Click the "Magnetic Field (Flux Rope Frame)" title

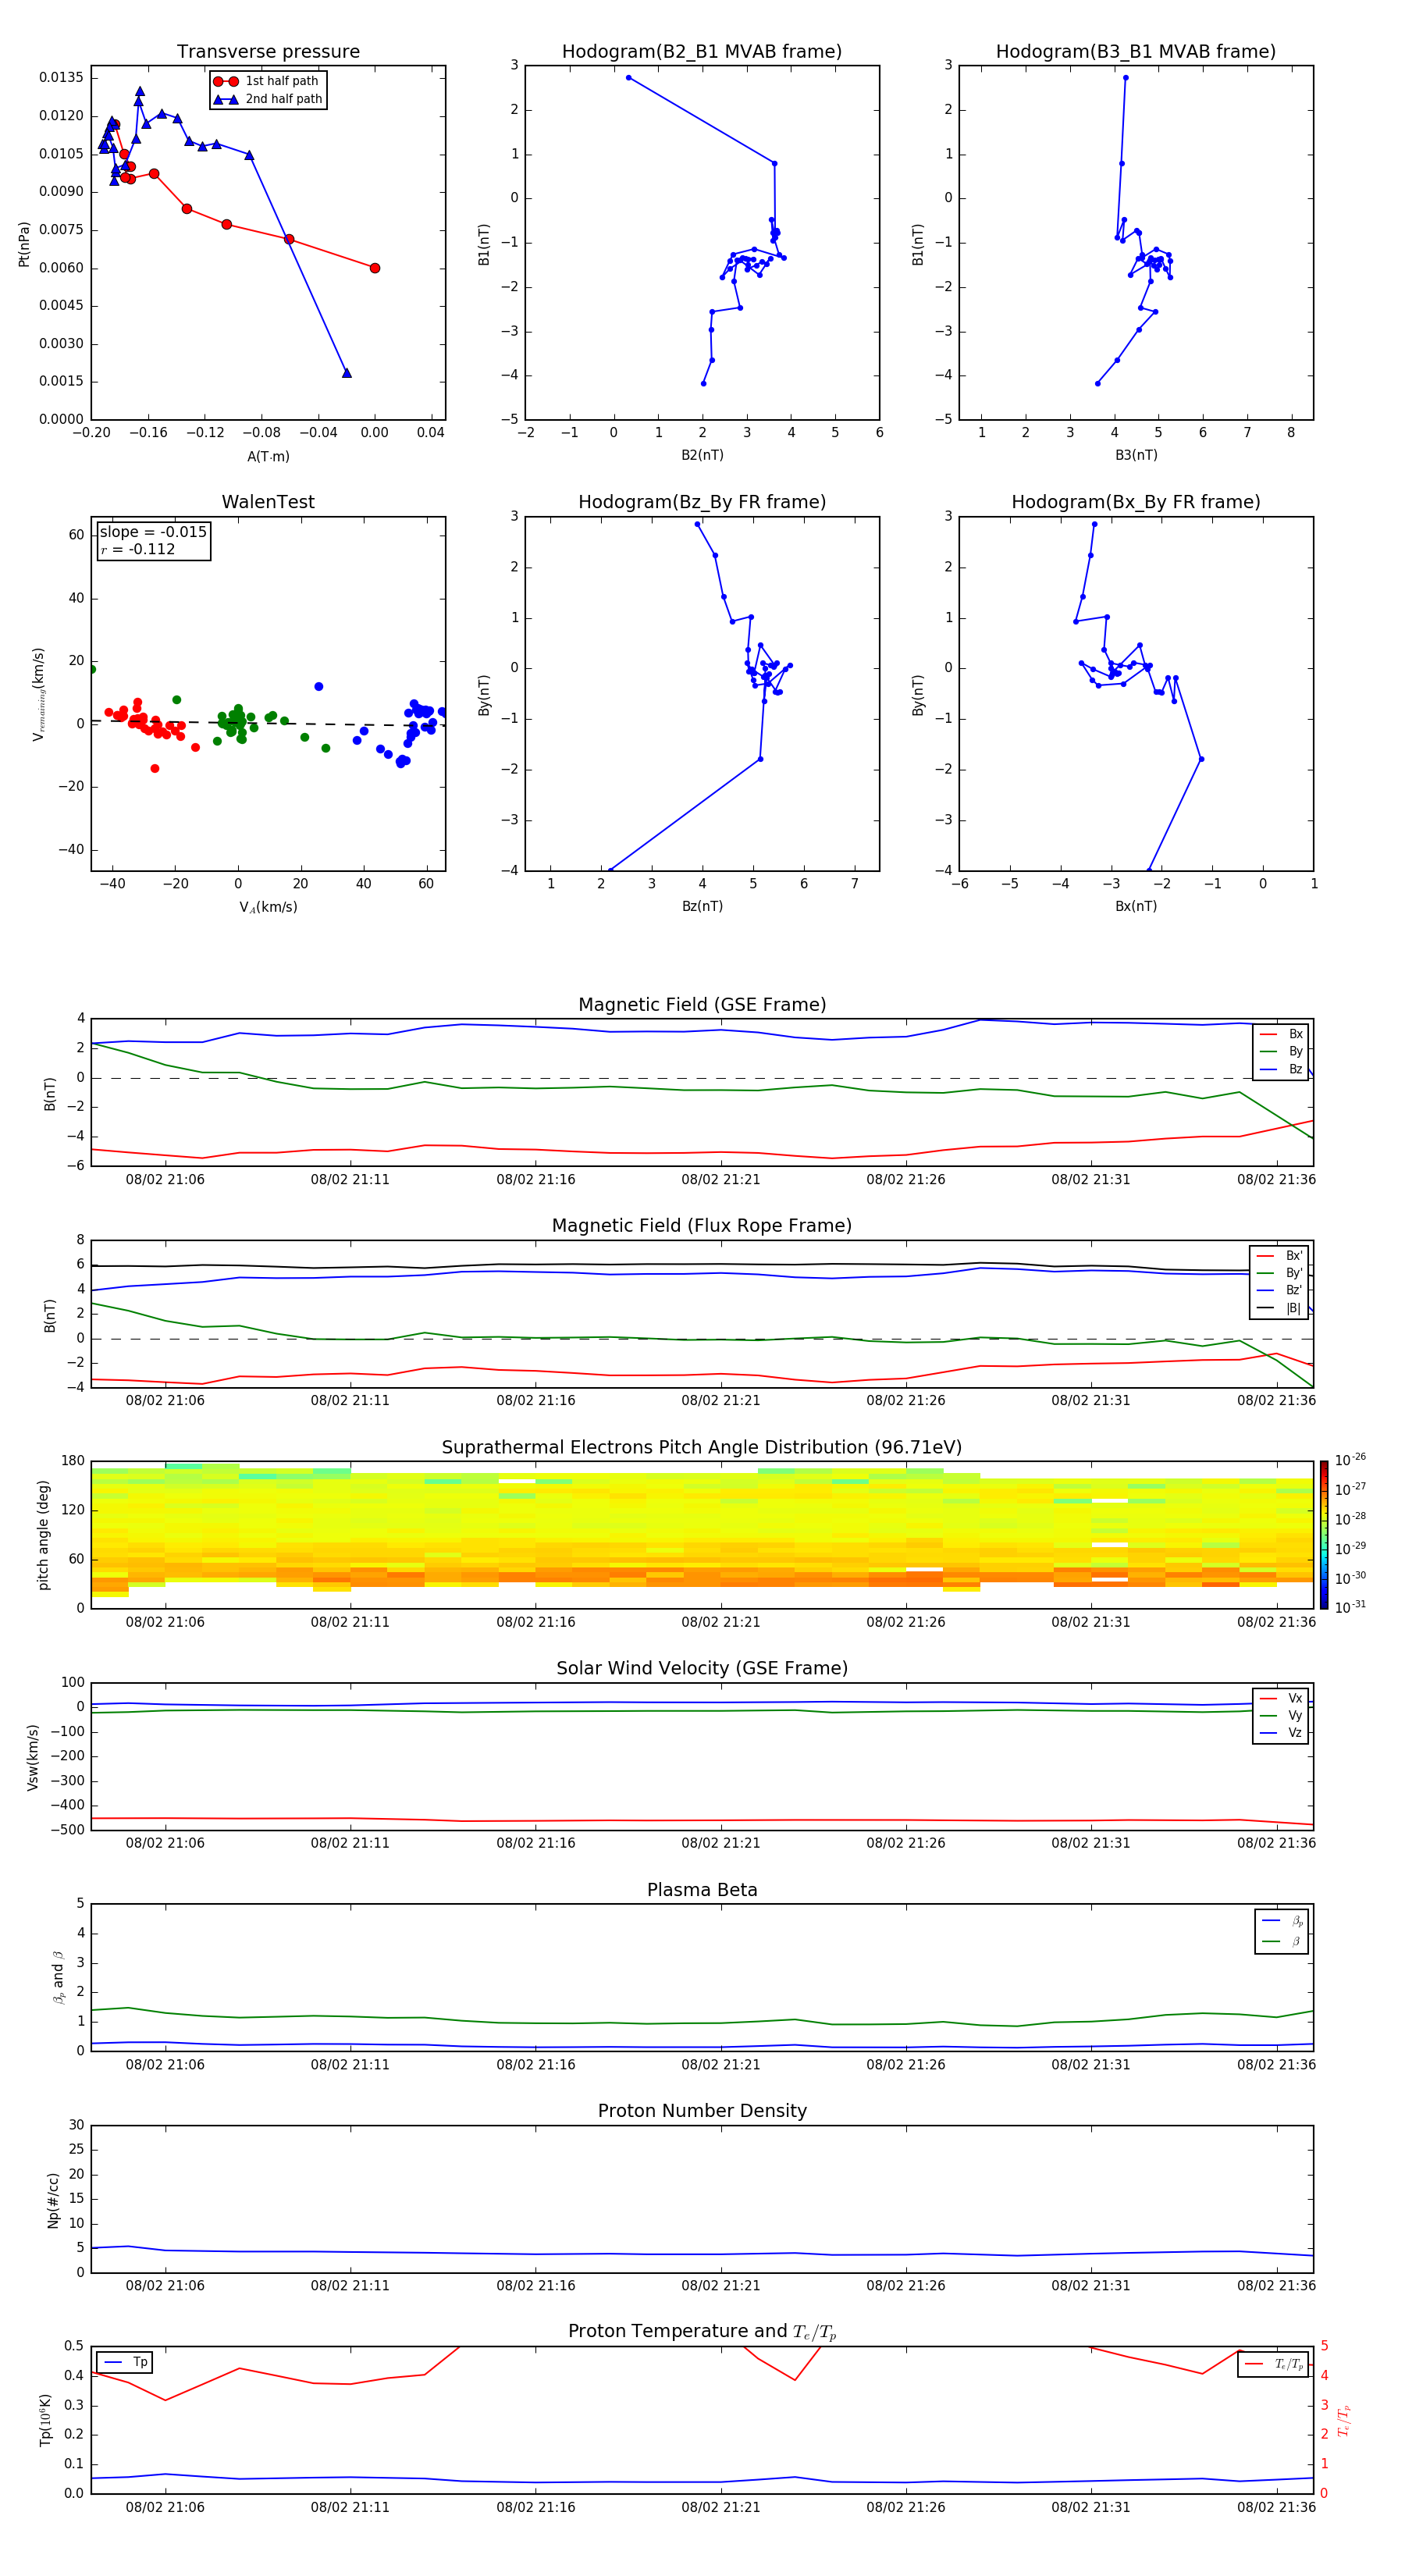pos(702,1226)
